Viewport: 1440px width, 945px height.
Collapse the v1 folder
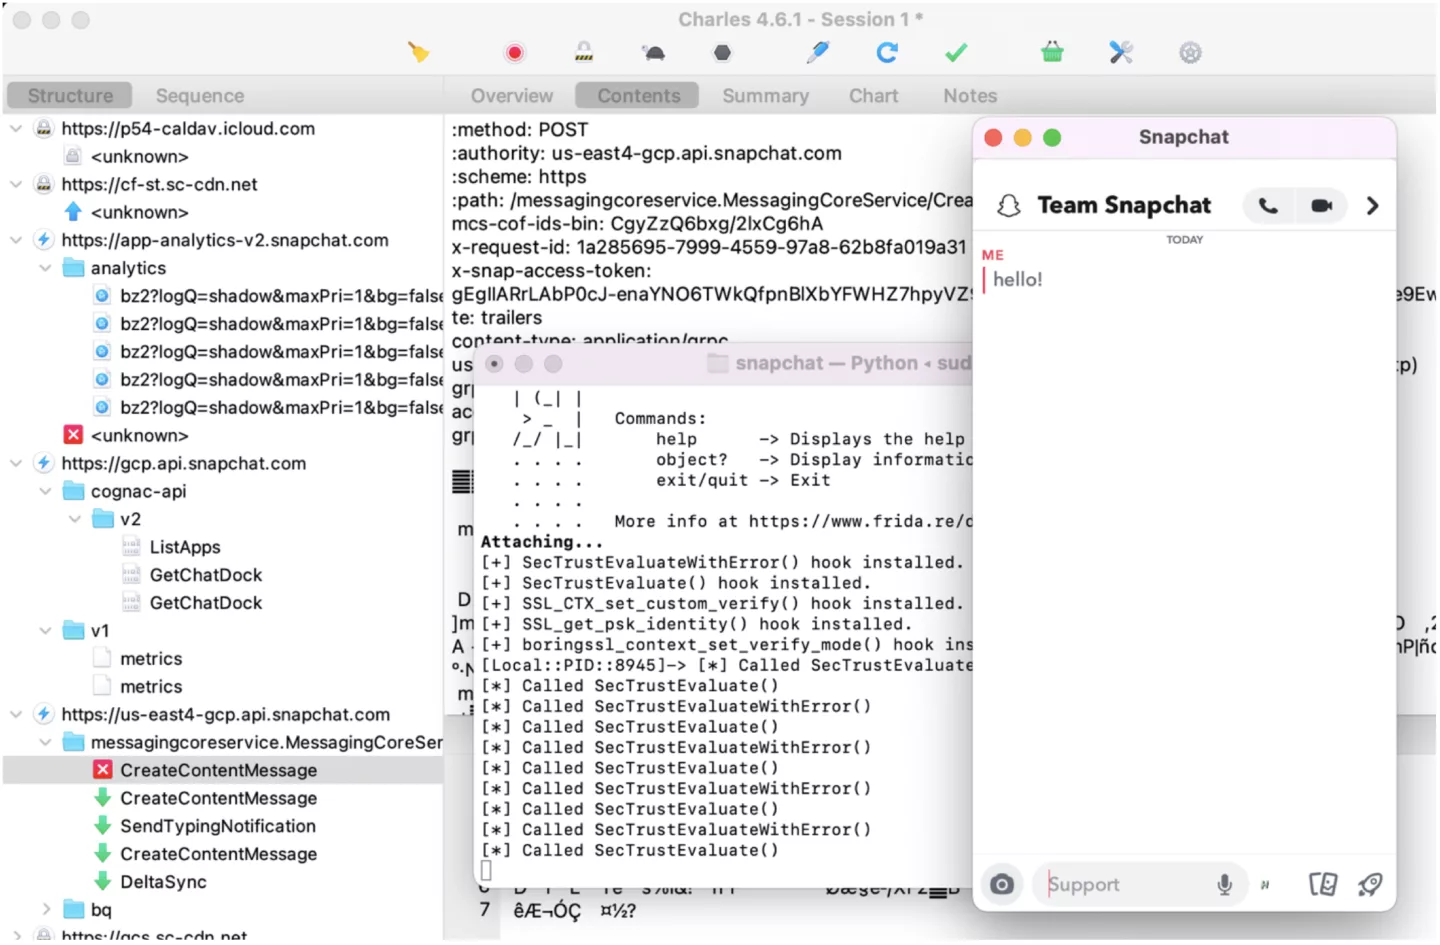pyautogui.click(x=45, y=631)
